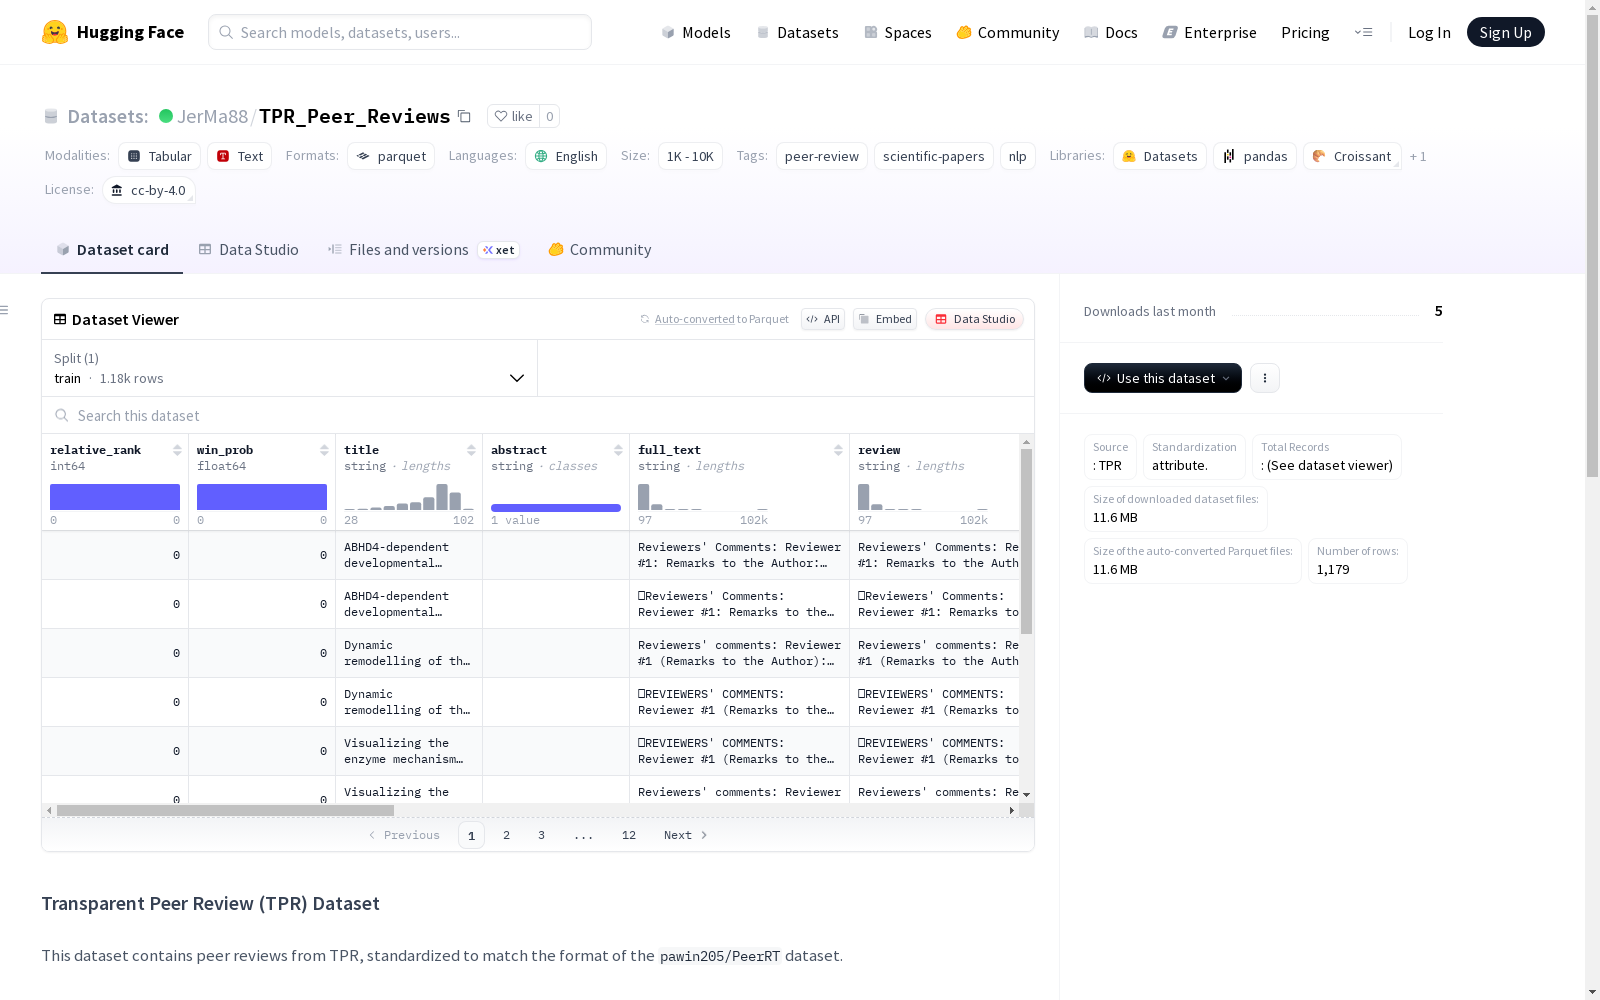Viewport: 1600px width, 1000px height.
Task: Sort the relative_rank column
Action: coord(177,450)
